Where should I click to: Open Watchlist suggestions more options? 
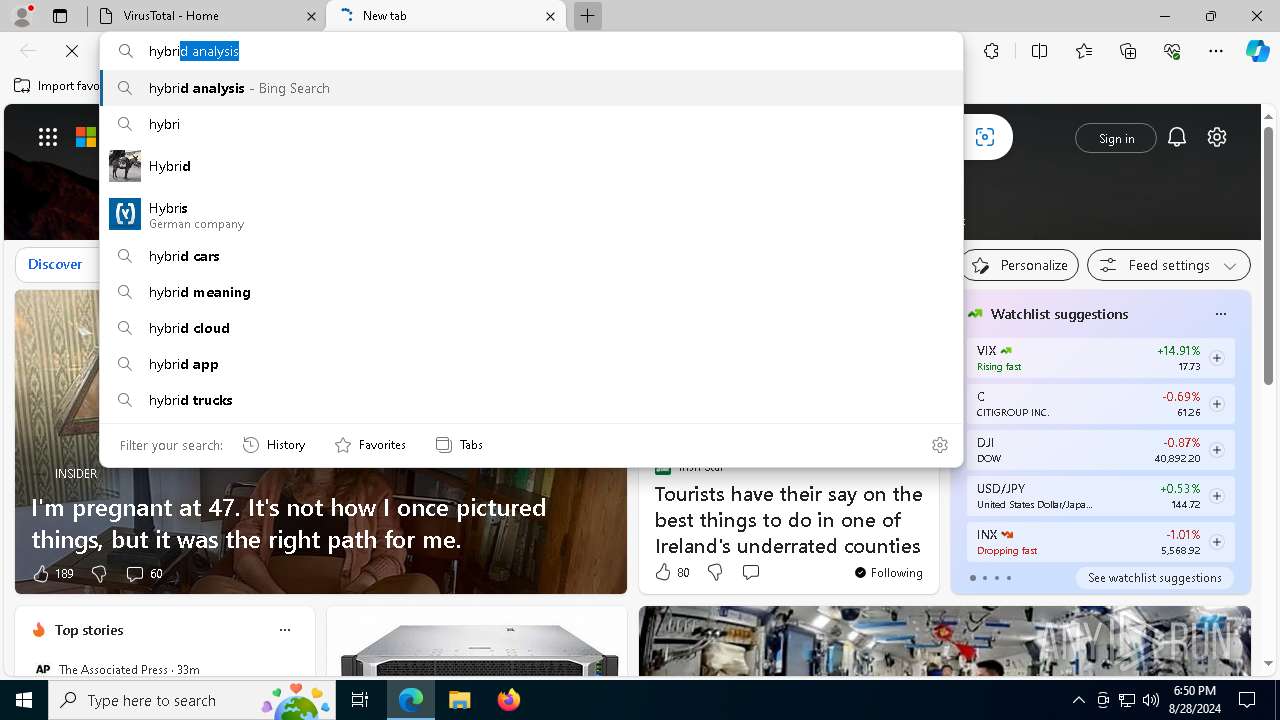tap(1220, 314)
